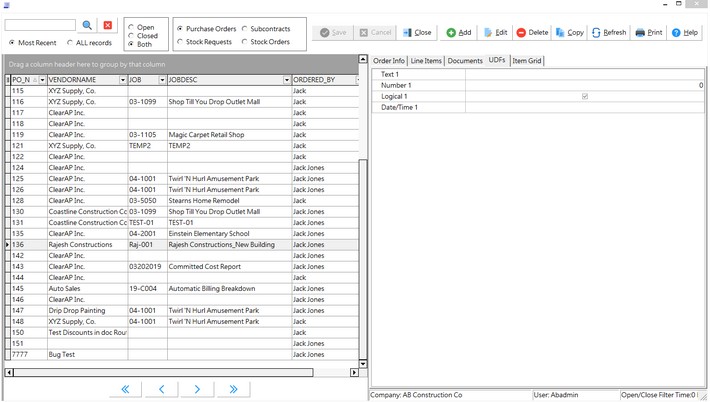Go to the previous record arrow

point(161,389)
